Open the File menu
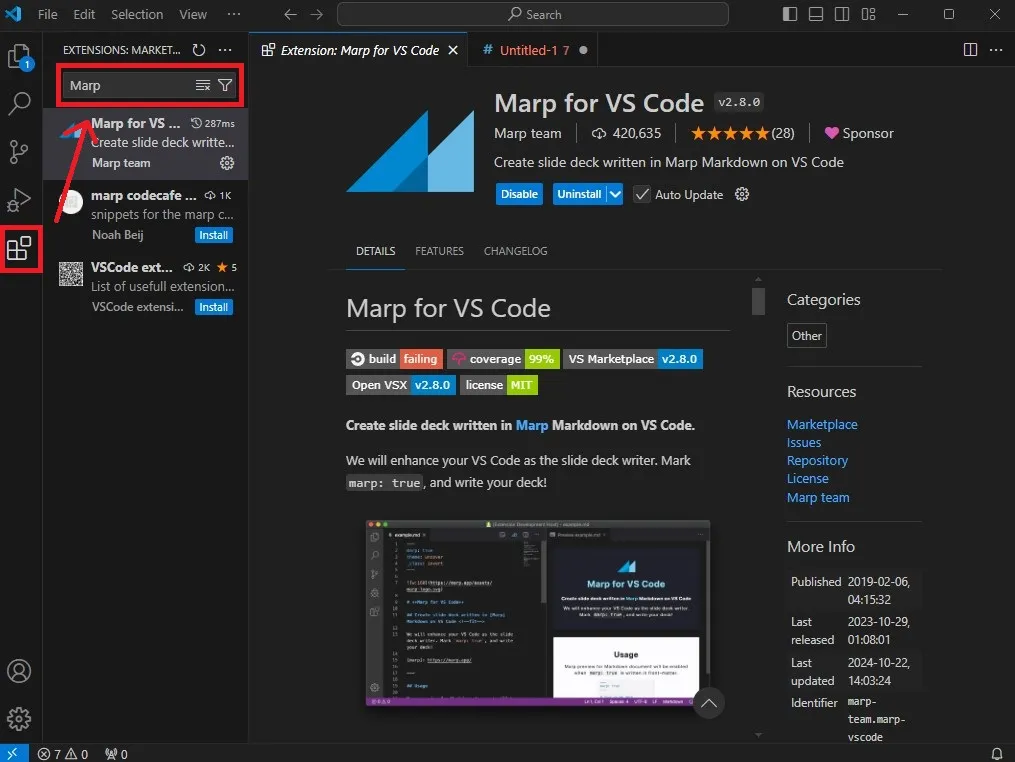1015x762 pixels. (x=47, y=14)
